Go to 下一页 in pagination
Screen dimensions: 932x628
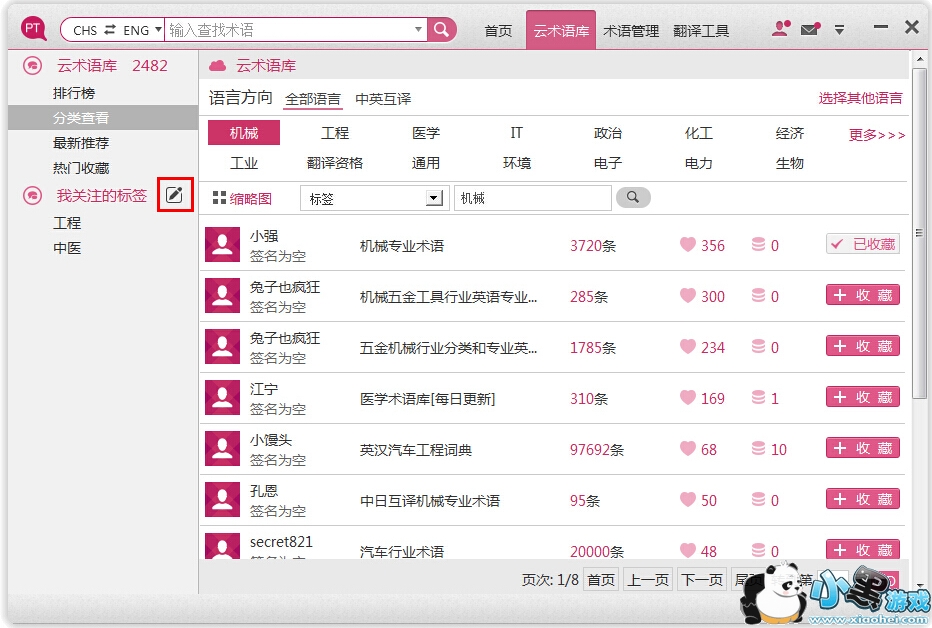click(701, 580)
